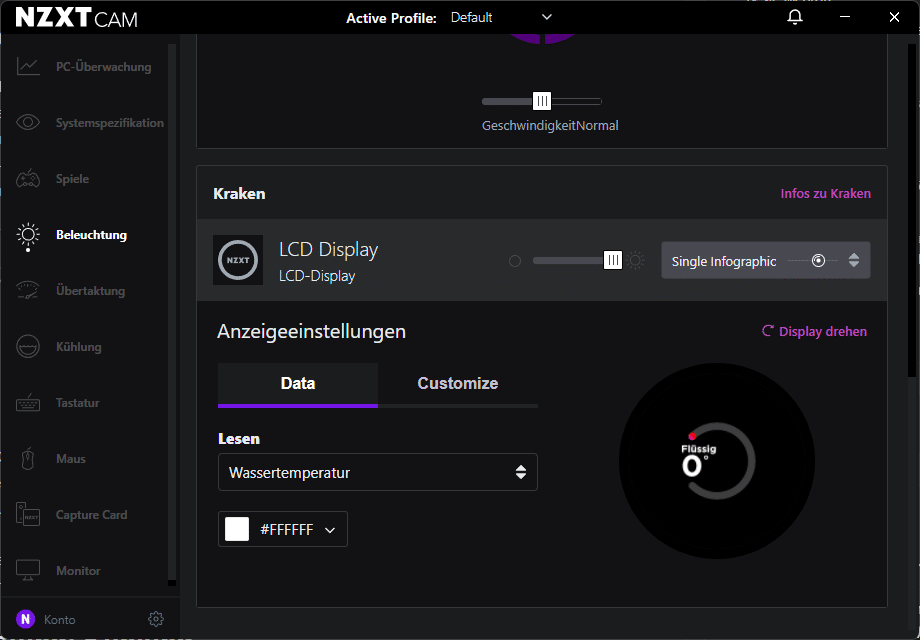
Task: Open the notifications bell icon
Action: [795, 17]
